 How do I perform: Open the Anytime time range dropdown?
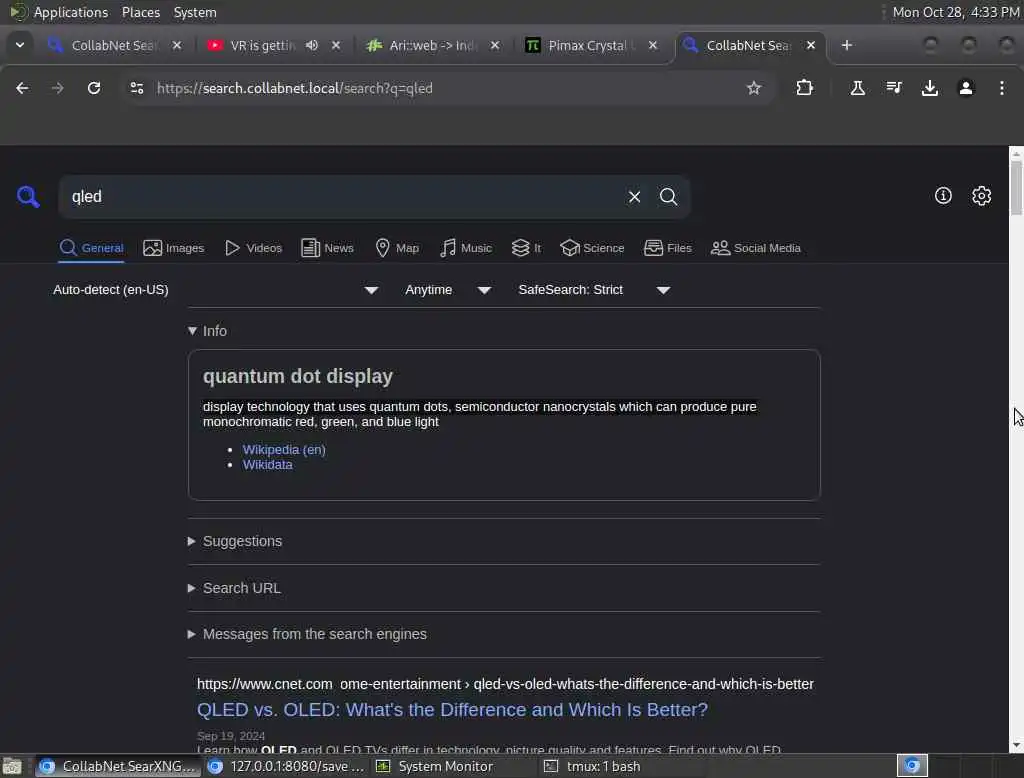pyautogui.click(x=448, y=290)
